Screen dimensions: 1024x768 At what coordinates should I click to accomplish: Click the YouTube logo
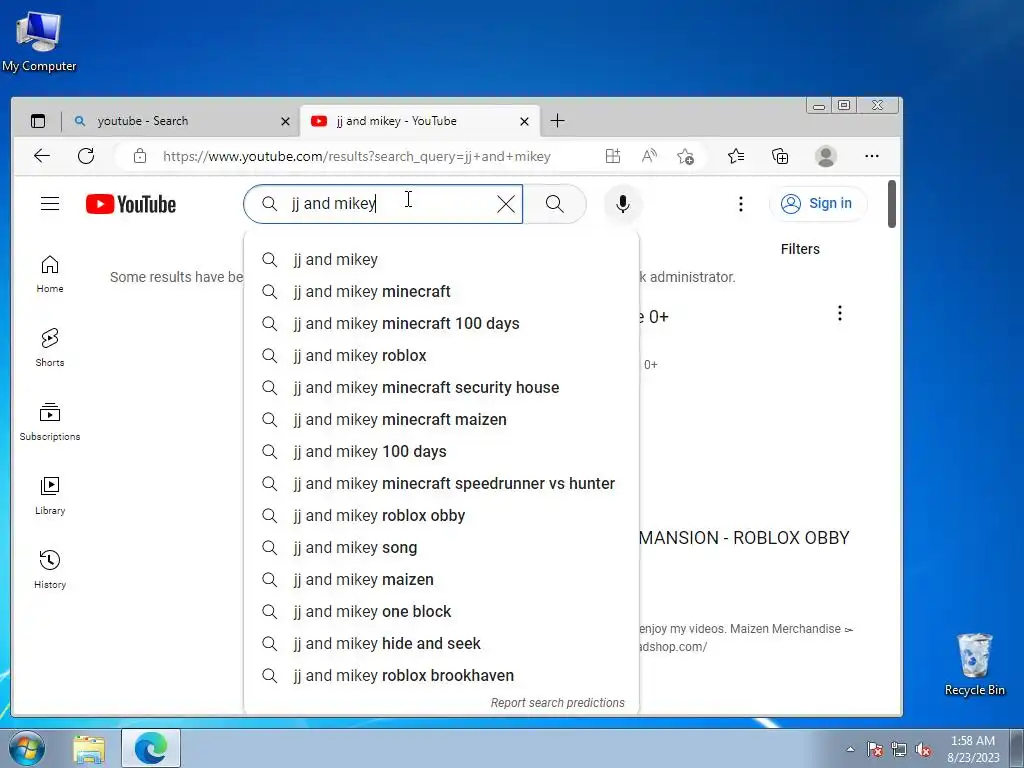(131, 204)
